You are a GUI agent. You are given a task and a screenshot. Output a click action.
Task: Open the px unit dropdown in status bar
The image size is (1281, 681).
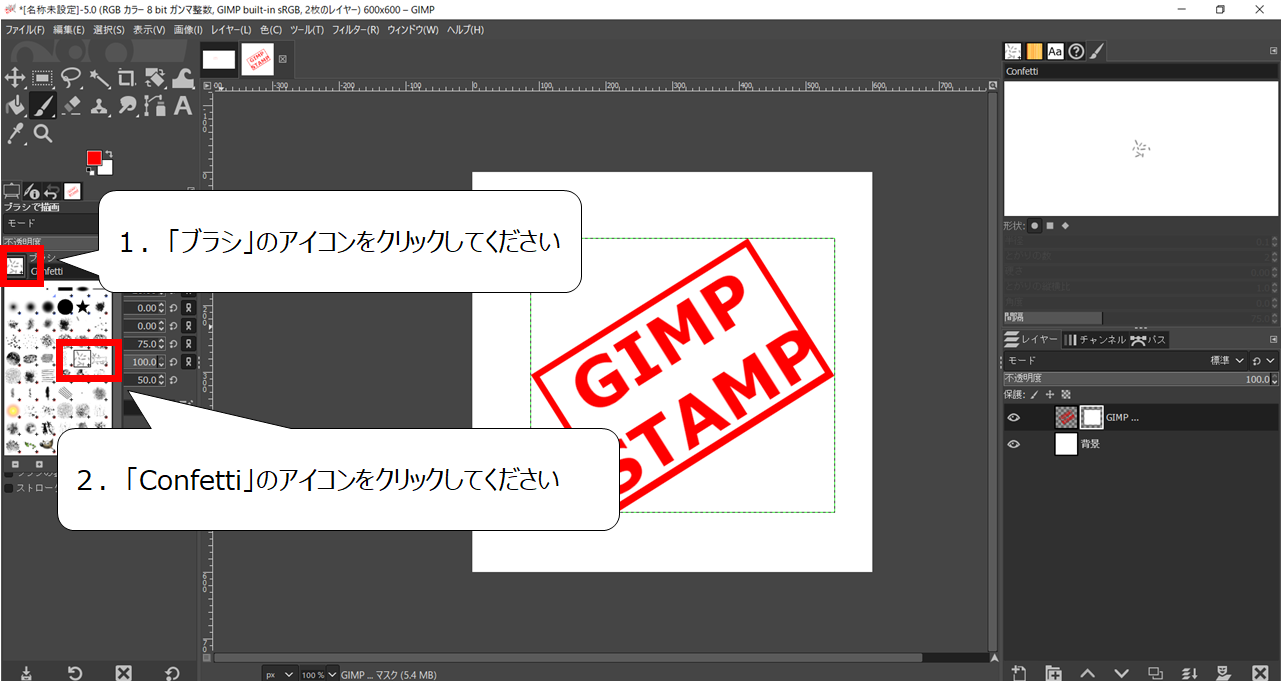(x=279, y=675)
